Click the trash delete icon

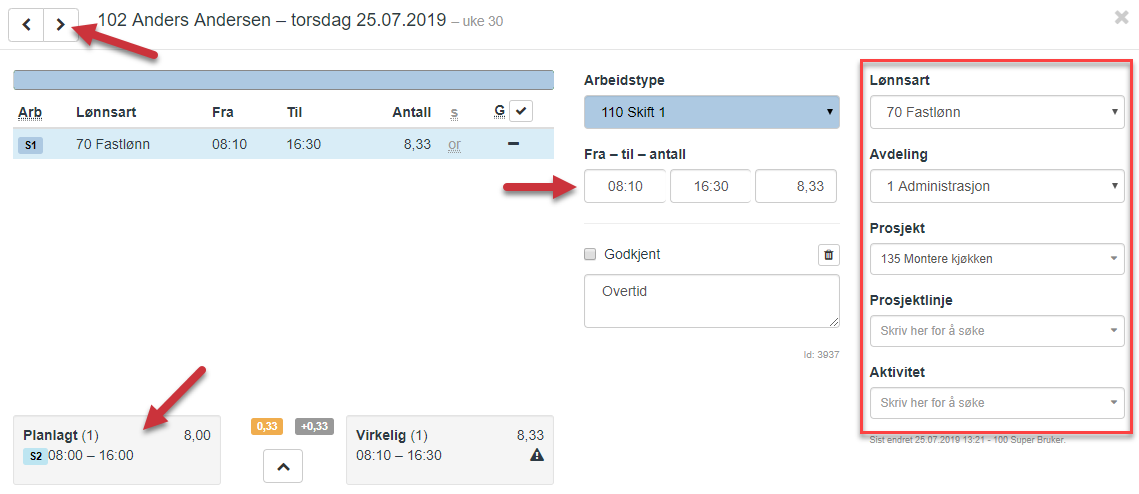point(829,255)
